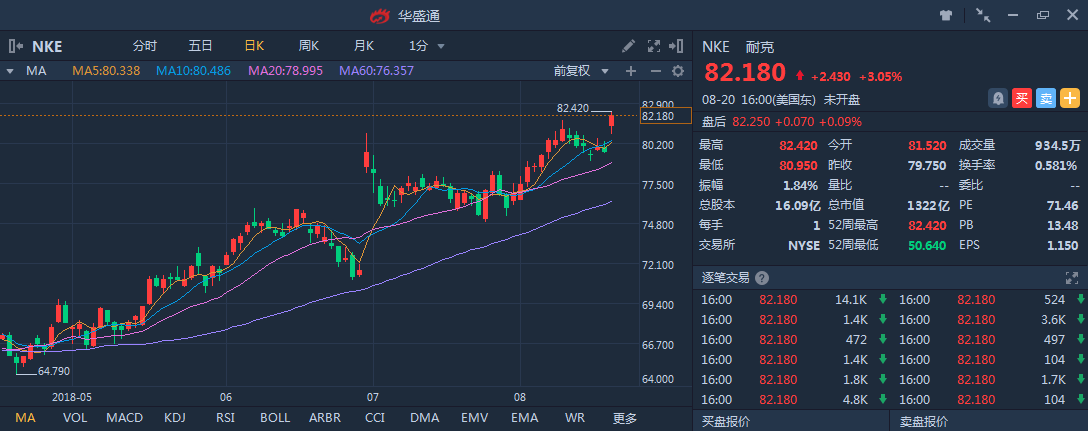Click the 64.790 low marker on chart
Image resolution: width=1088 pixels, height=431 pixels.
click(54, 371)
